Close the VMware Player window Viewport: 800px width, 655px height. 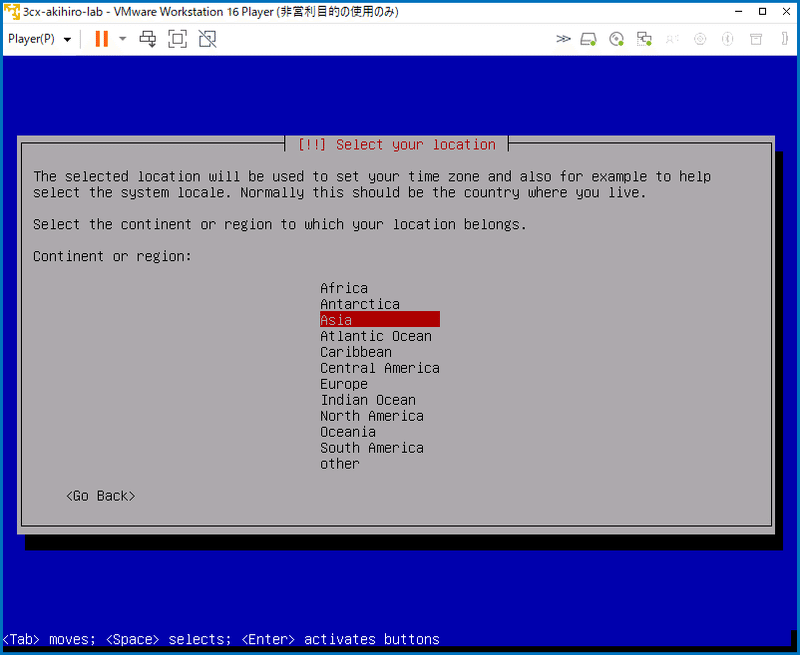coord(786,11)
